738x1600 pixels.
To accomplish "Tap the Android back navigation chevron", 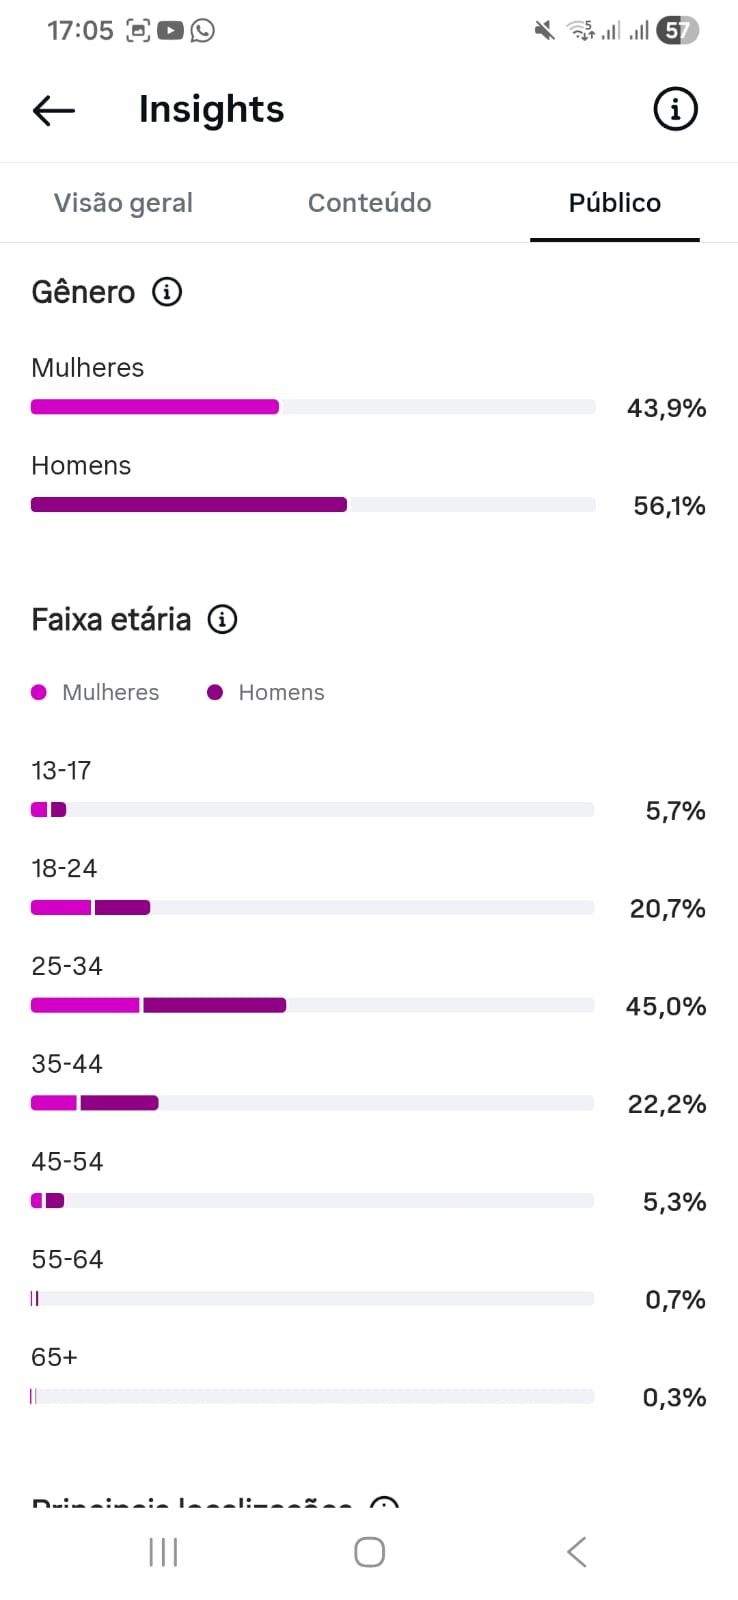I will [x=576, y=1552].
